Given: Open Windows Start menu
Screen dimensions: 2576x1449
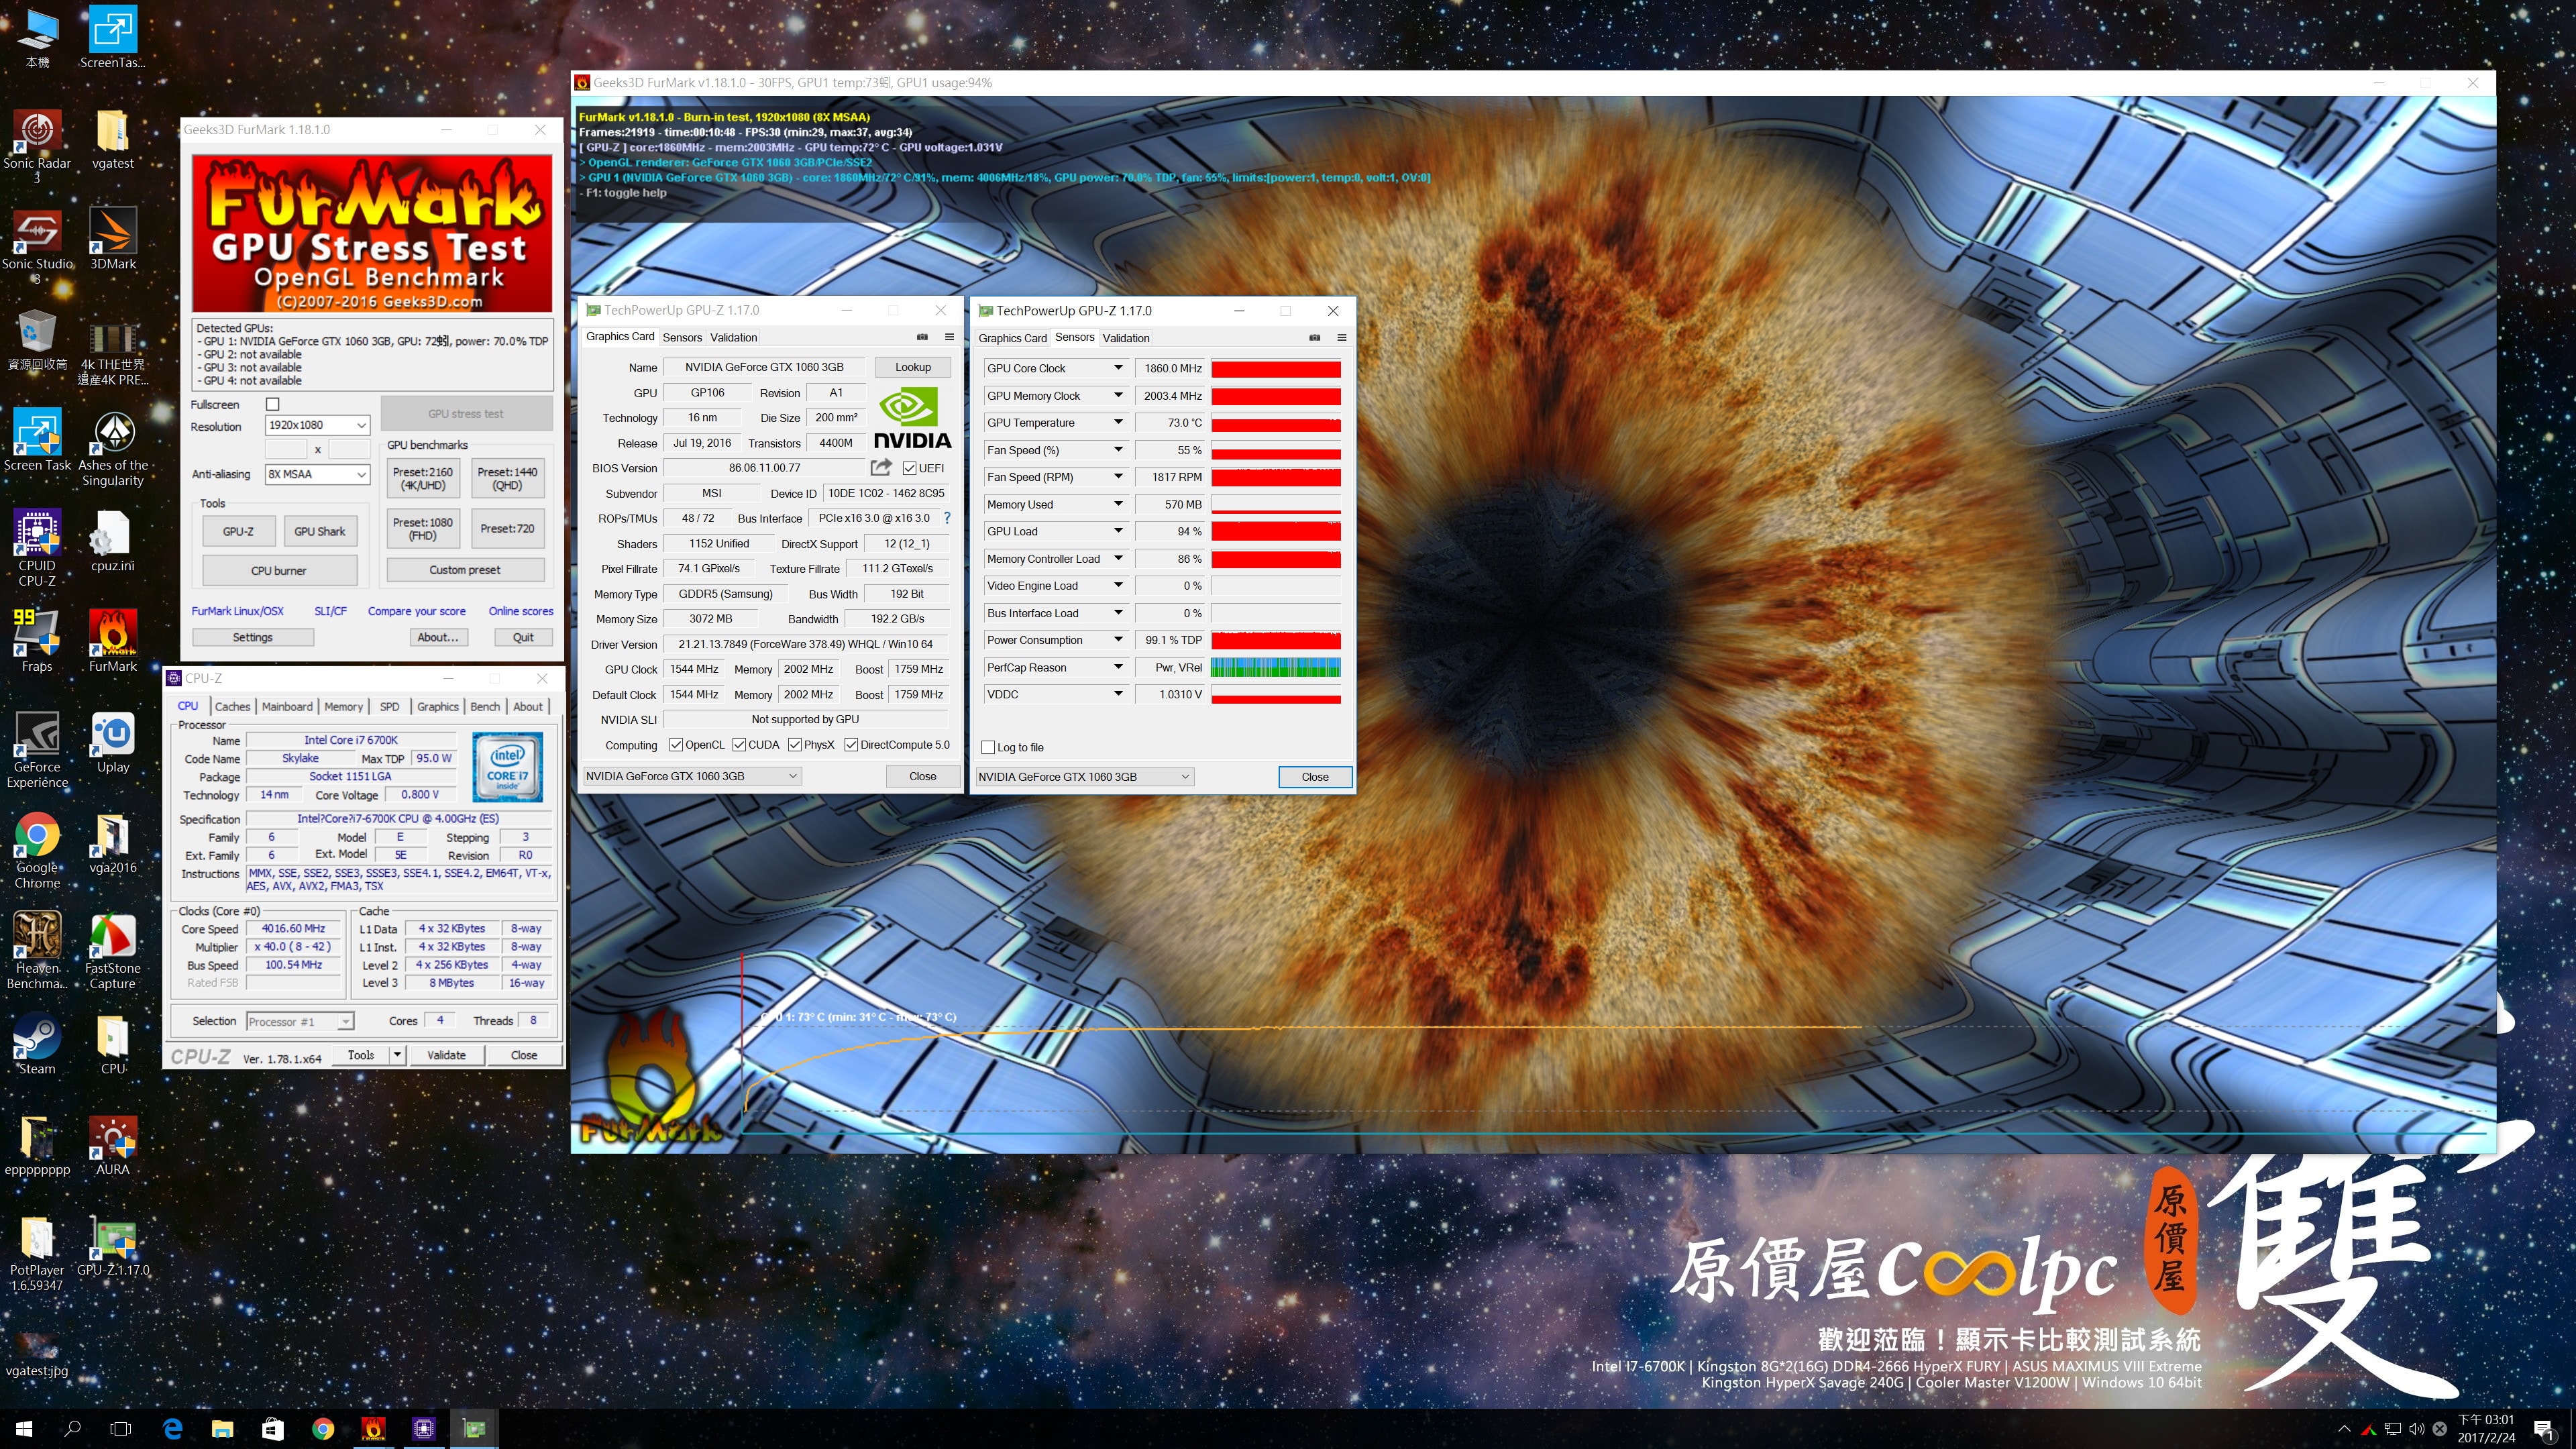Looking at the screenshot, I should click(24, 1429).
